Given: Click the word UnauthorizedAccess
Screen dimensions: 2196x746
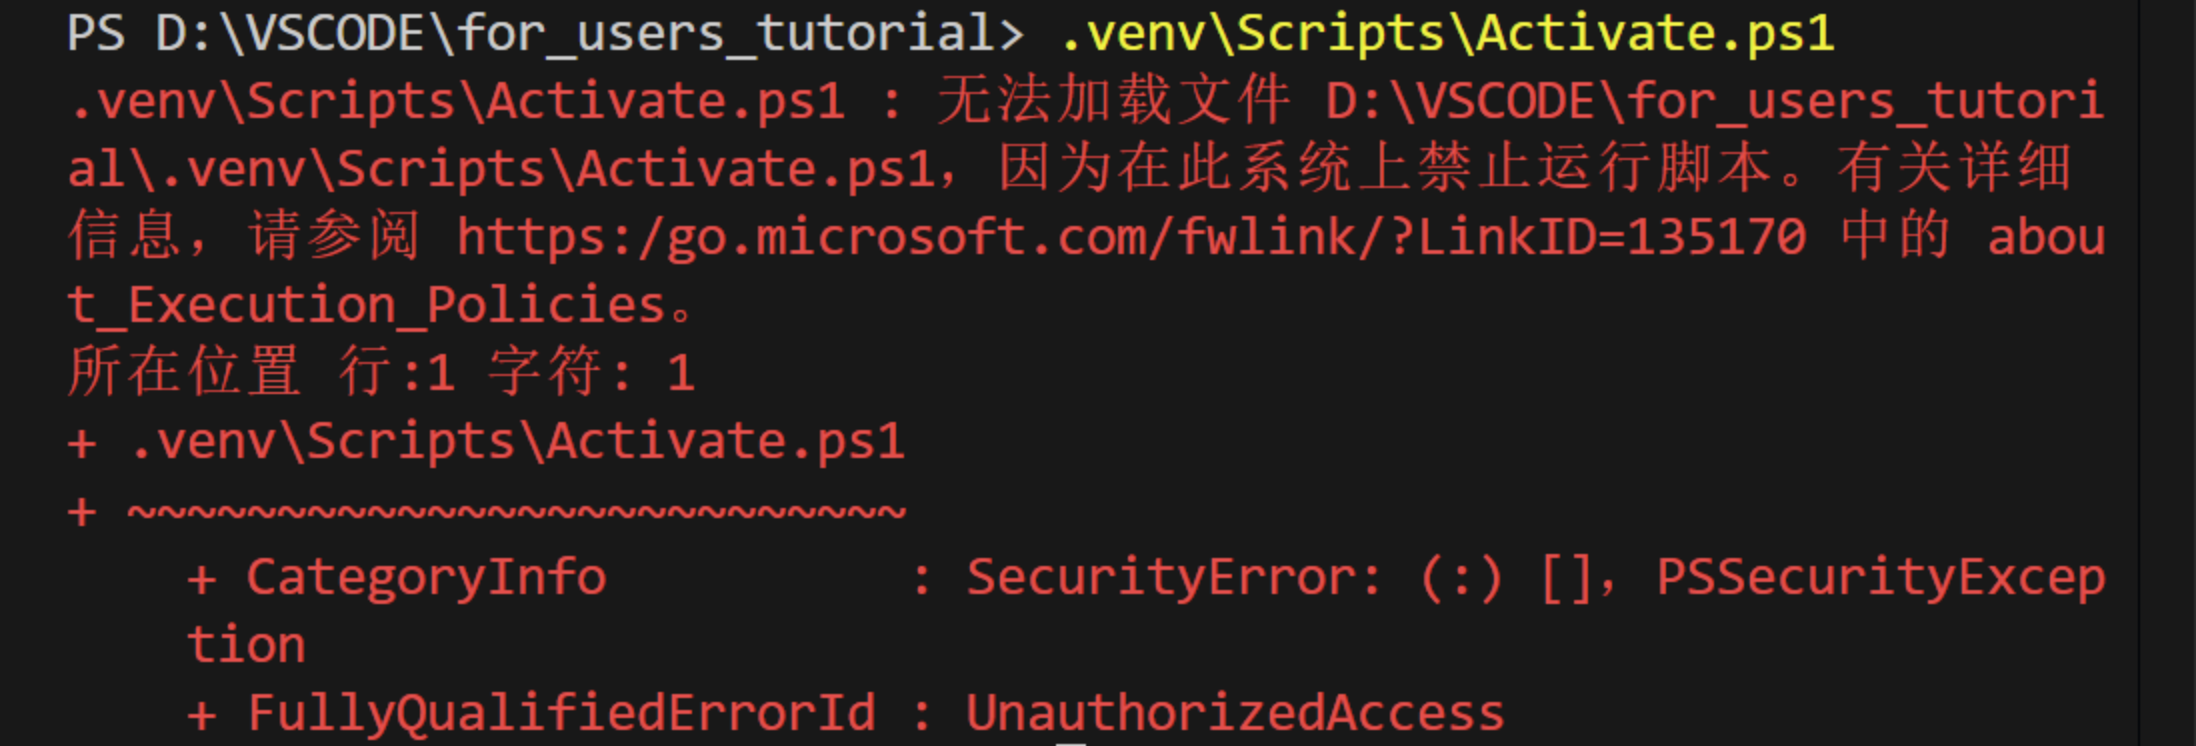Looking at the screenshot, I should click(x=1235, y=713).
